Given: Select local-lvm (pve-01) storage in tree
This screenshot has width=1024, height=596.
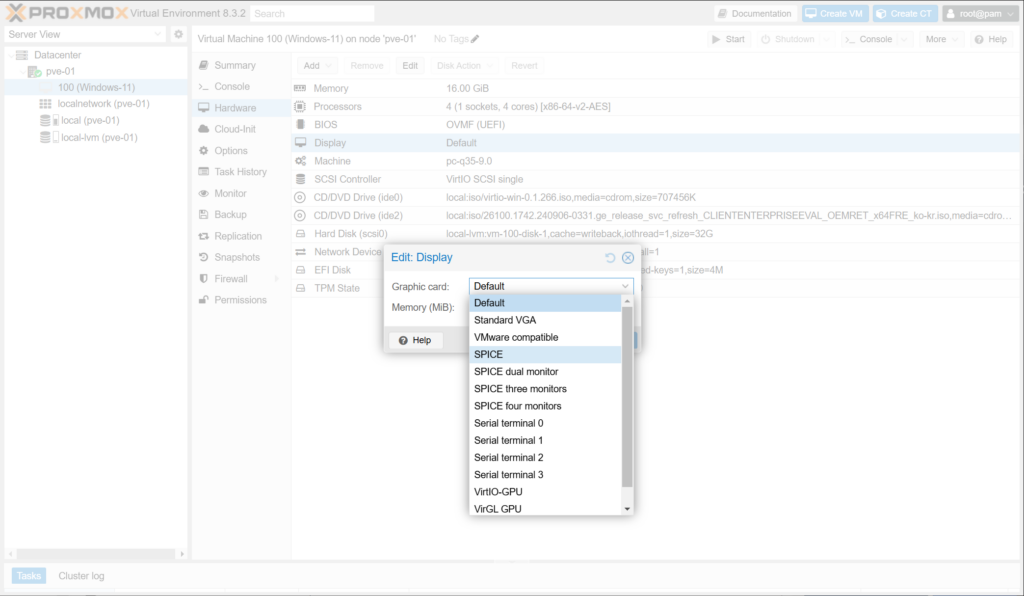Looking at the screenshot, I should pos(98,138).
